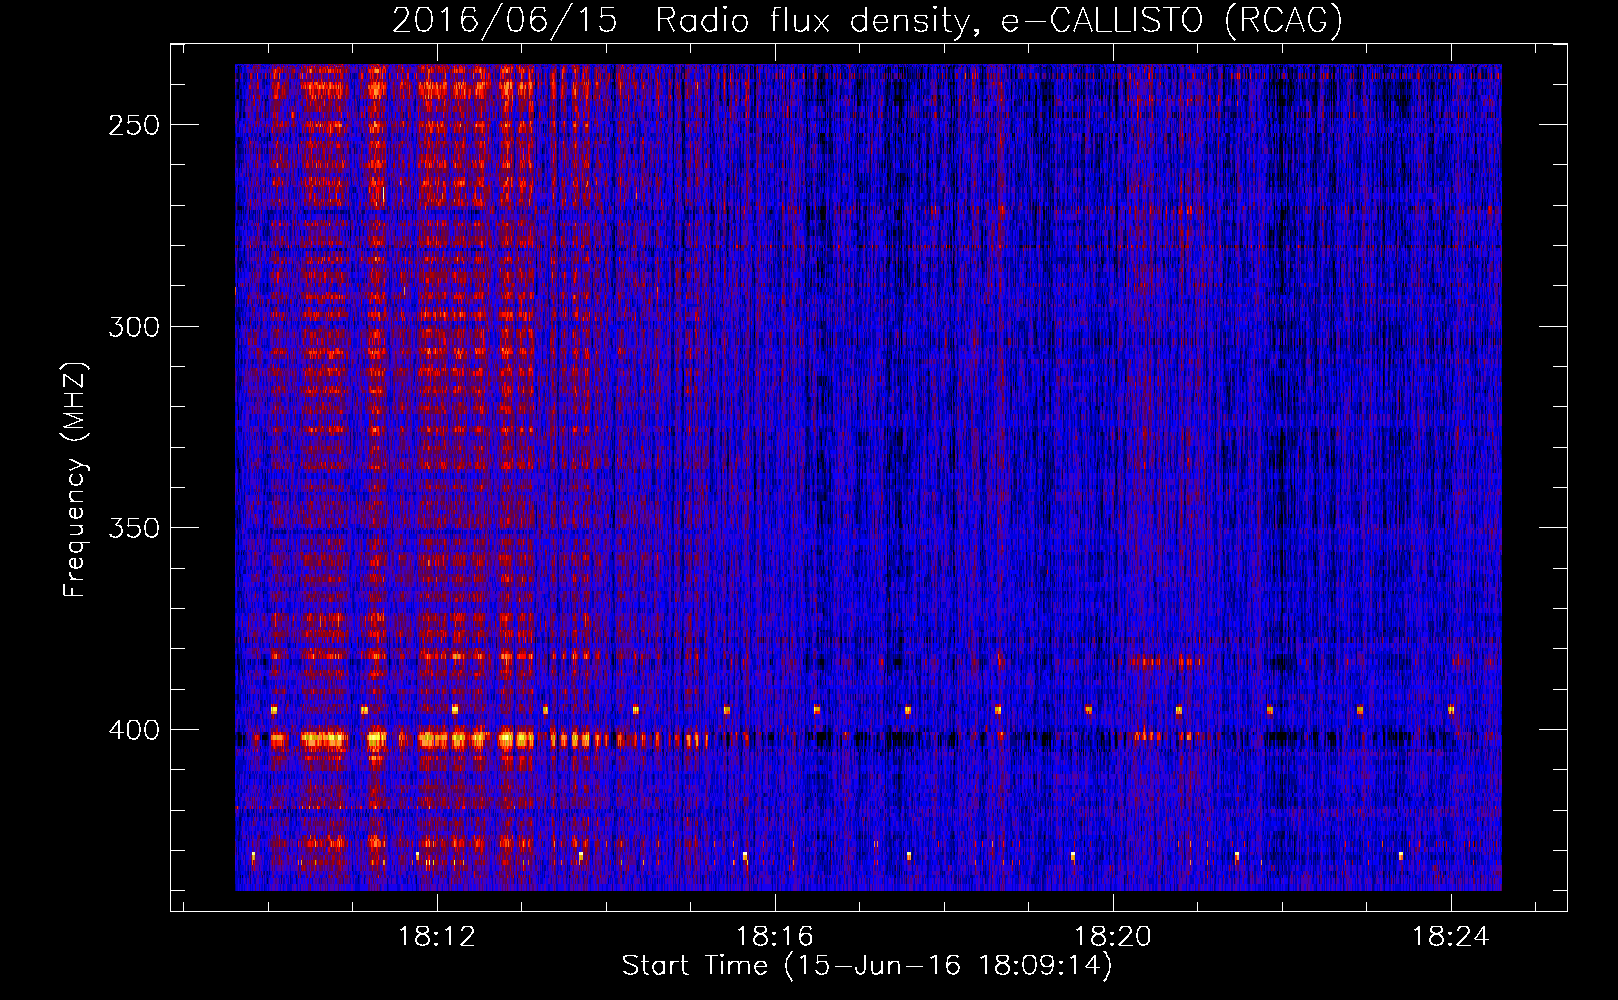This screenshot has height=1000, width=1618.
Task: Click the 18:24 time tick label
Action: pyautogui.click(x=1450, y=937)
